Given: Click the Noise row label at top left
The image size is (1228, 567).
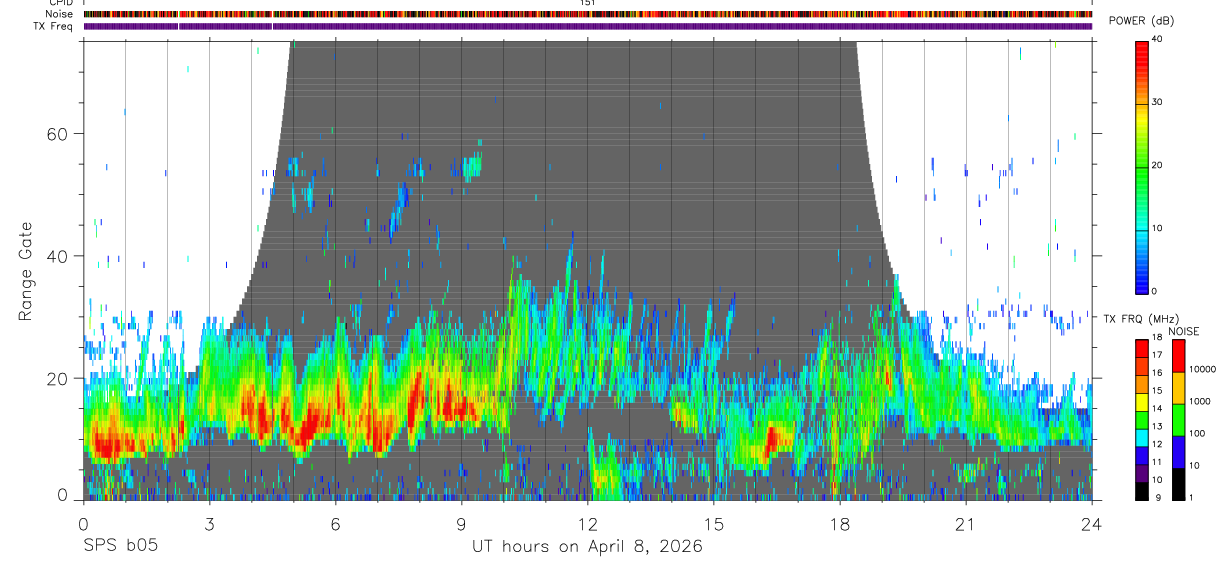Looking at the screenshot, I should [59, 14].
